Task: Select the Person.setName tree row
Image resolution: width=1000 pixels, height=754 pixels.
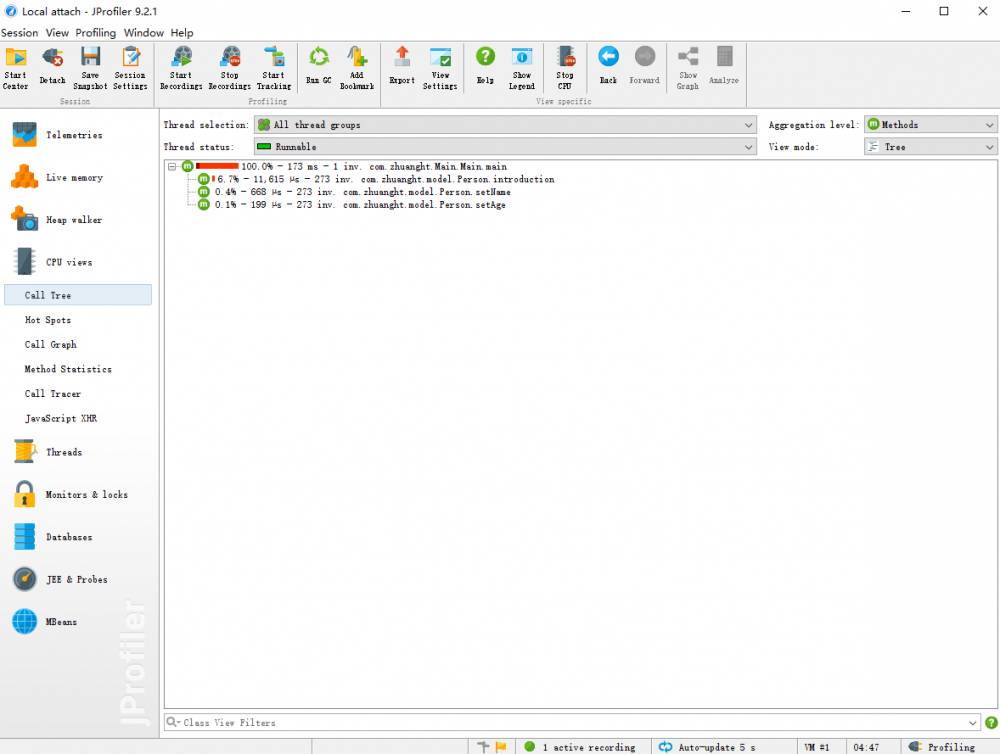Action: click(x=354, y=192)
